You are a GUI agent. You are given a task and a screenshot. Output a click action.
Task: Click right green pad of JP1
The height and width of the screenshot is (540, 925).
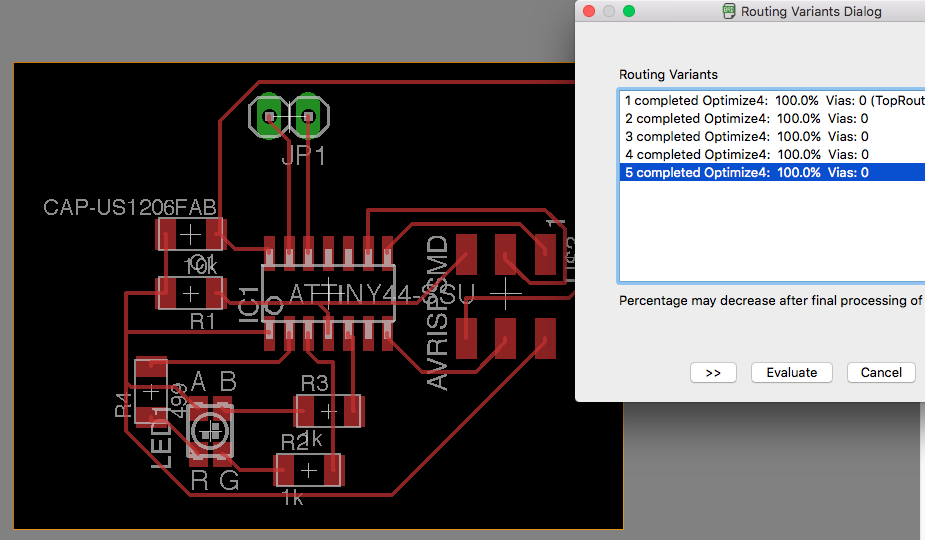[307, 116]
